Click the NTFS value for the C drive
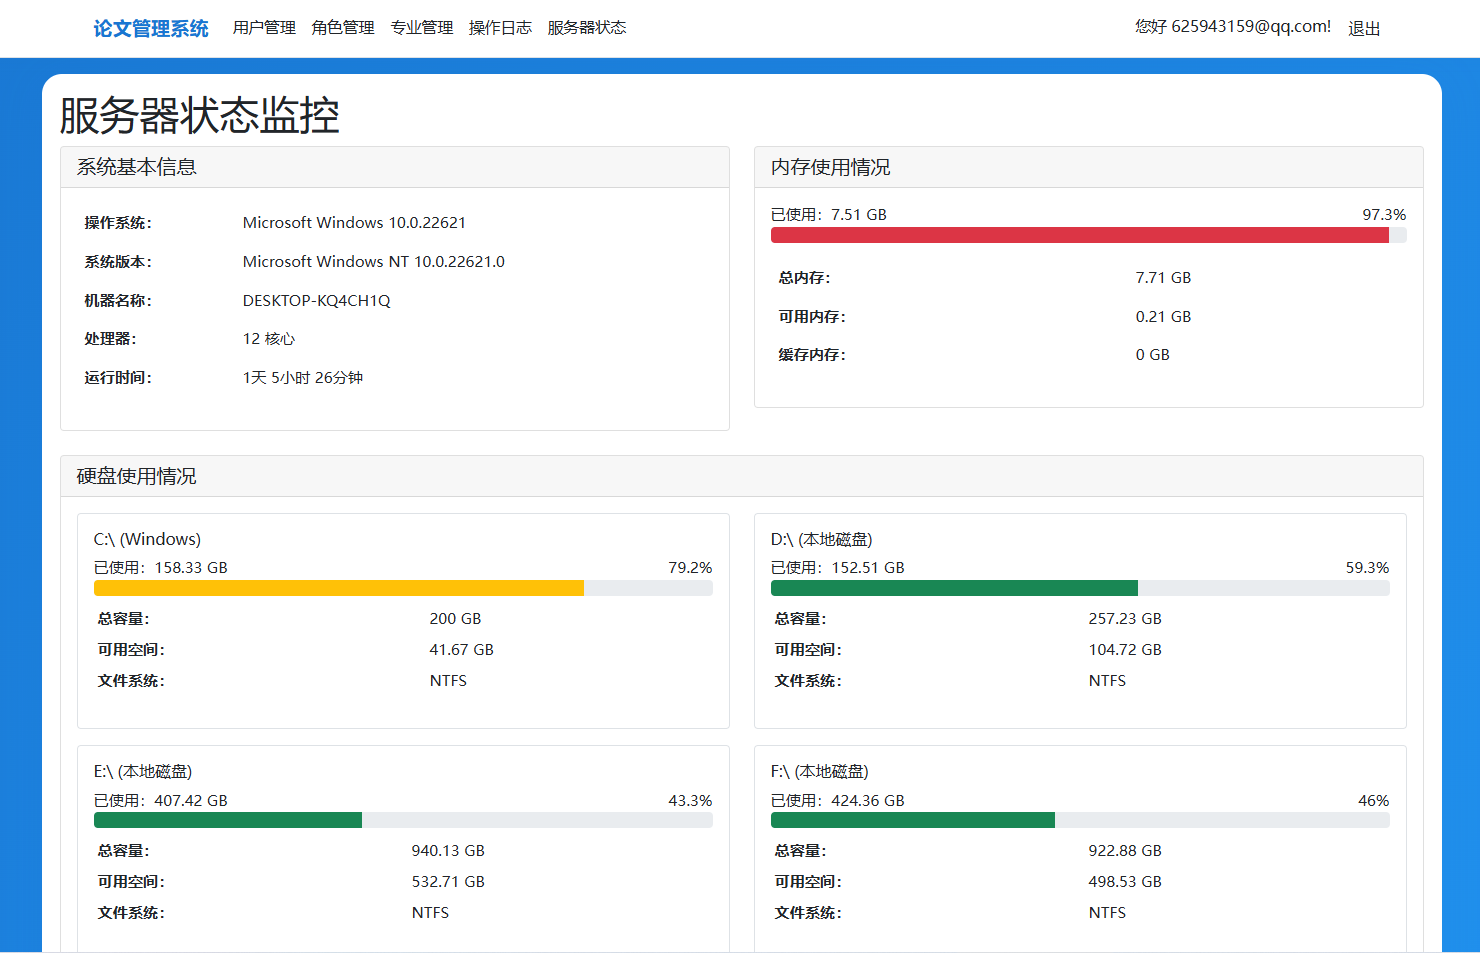 448,681
